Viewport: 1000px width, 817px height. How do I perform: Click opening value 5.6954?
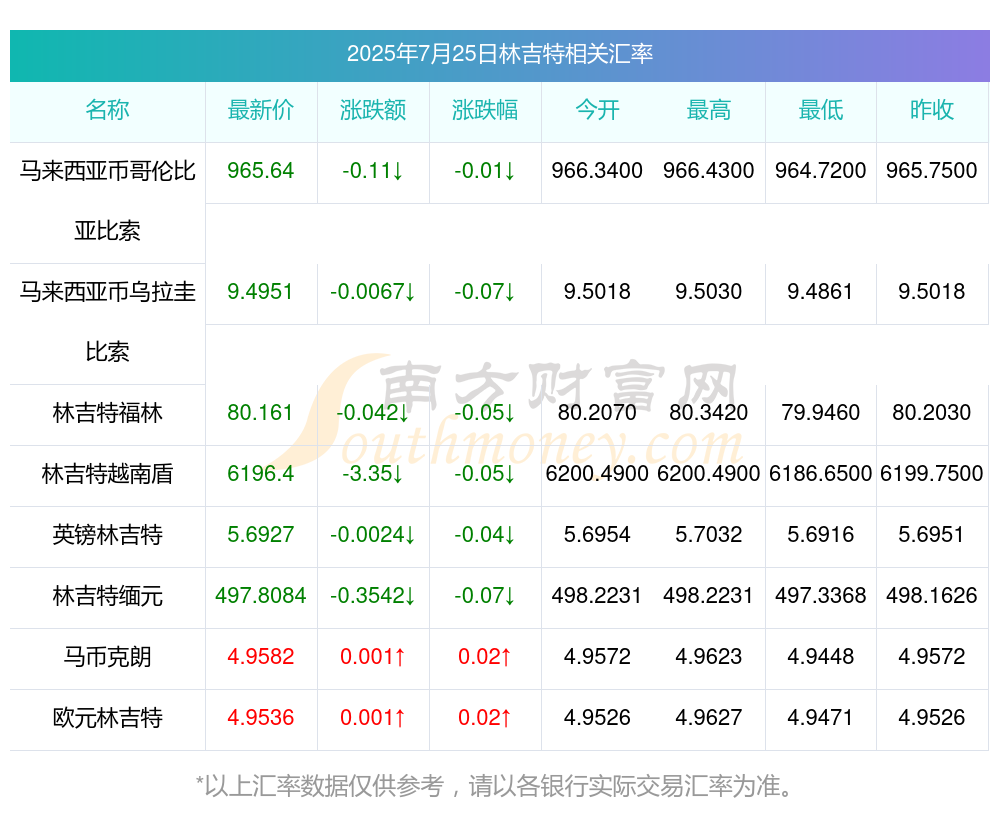pyautogui.click(x=597, y=534)
